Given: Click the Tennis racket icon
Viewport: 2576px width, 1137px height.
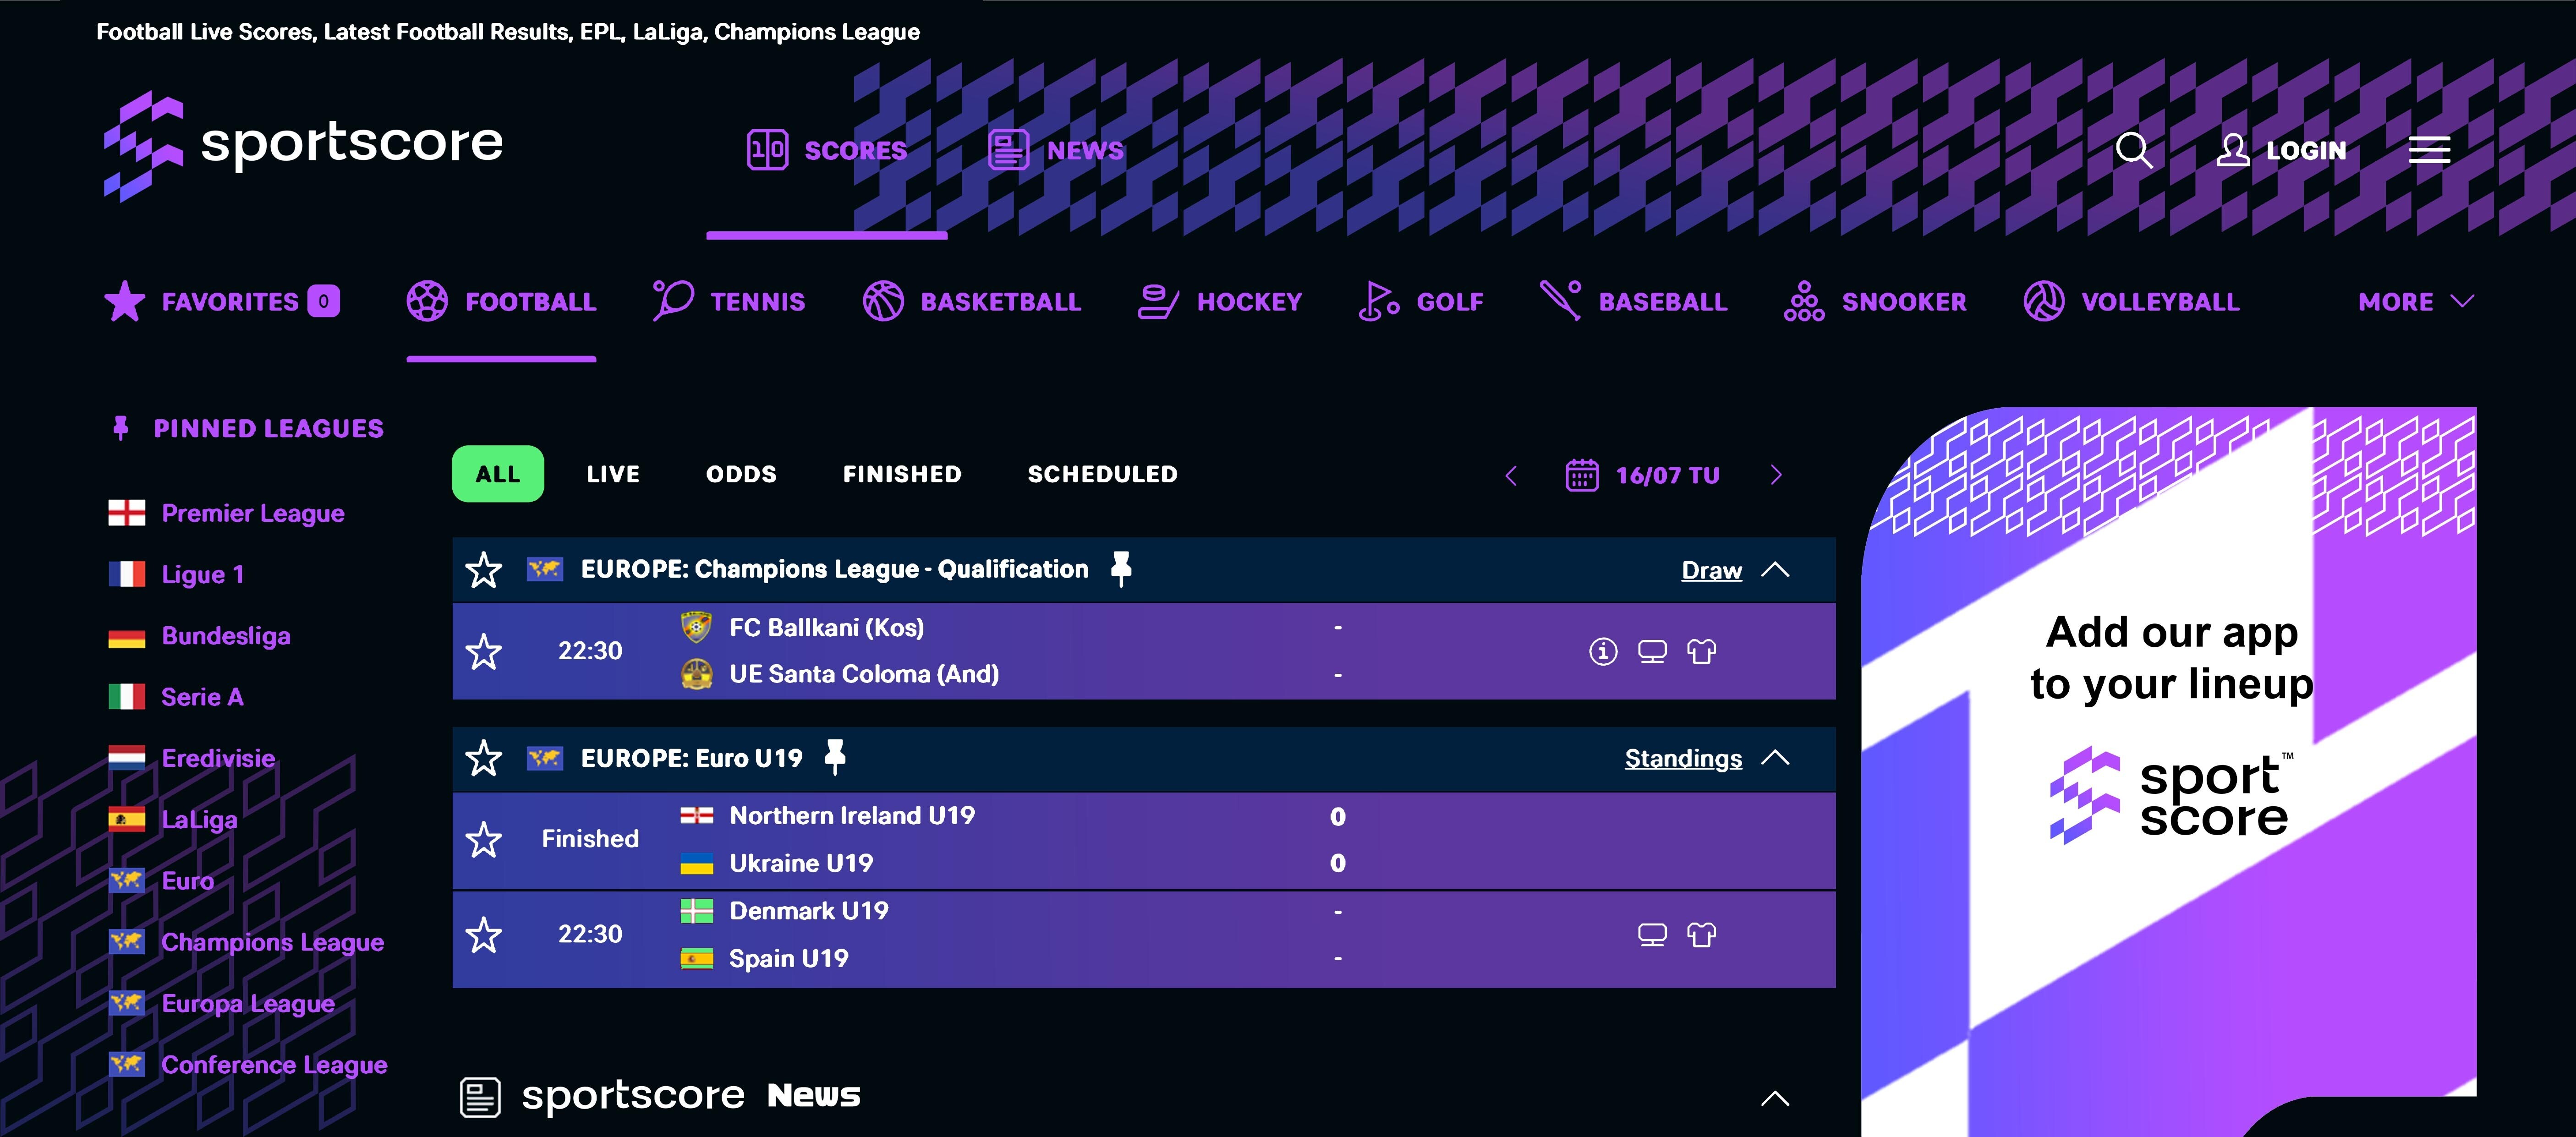Looking at the screenshot, I should point(672,301).
